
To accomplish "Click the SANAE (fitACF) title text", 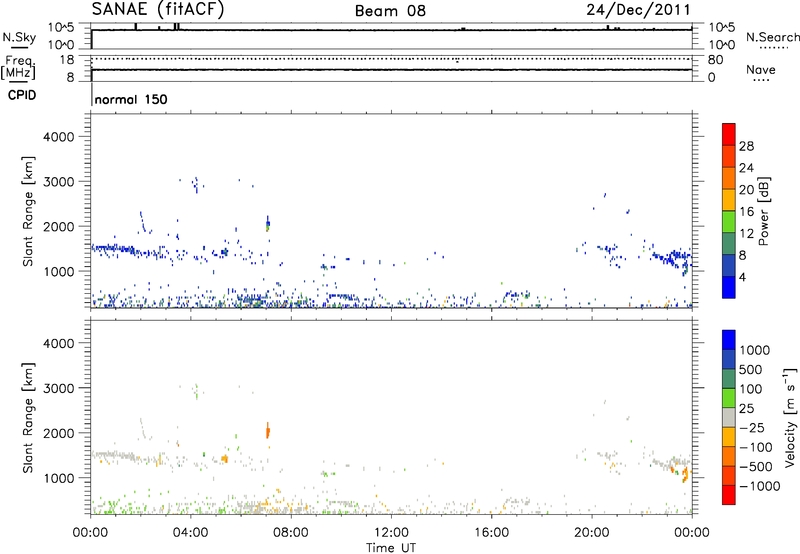I will tap(158, 9).
